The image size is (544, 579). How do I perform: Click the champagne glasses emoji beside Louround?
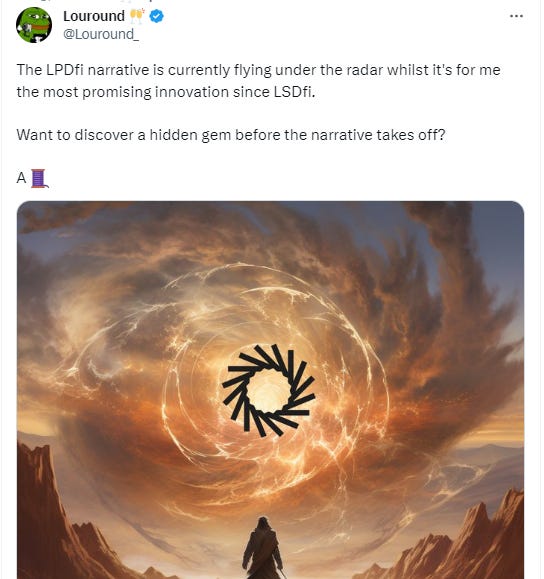click(x=136, y=16)
